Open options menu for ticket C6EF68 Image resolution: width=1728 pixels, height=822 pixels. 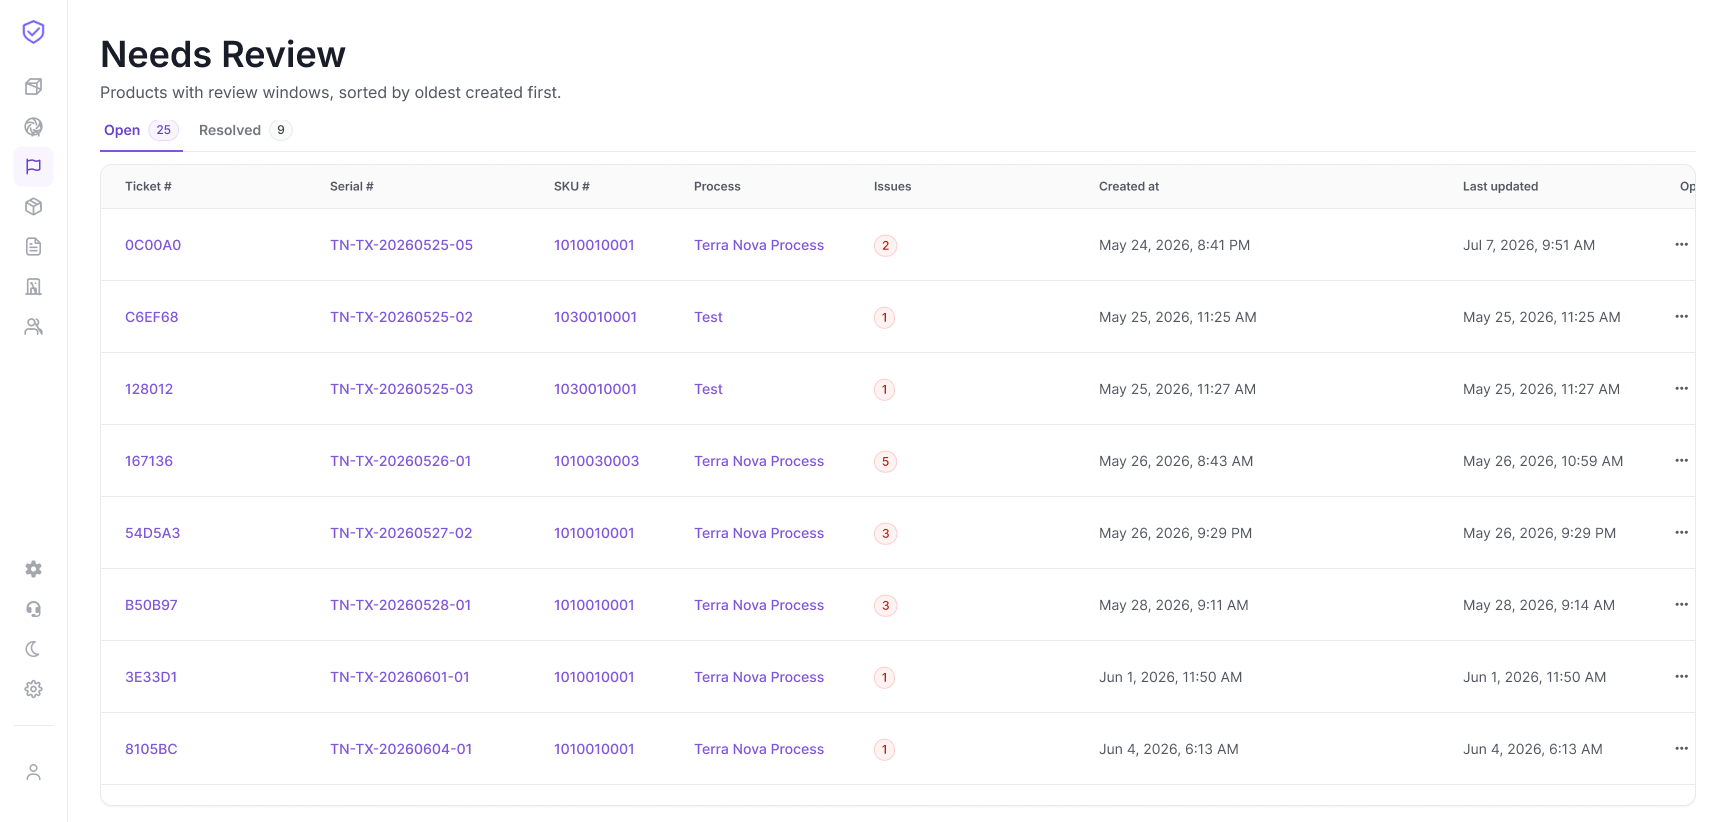click(1681, 317)
